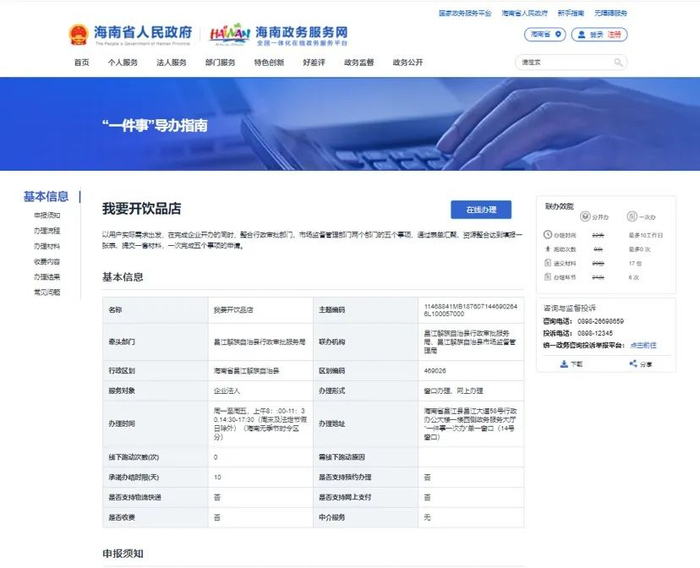Open the 个人服务 navigation menu
700x568 pixels.
122,63
